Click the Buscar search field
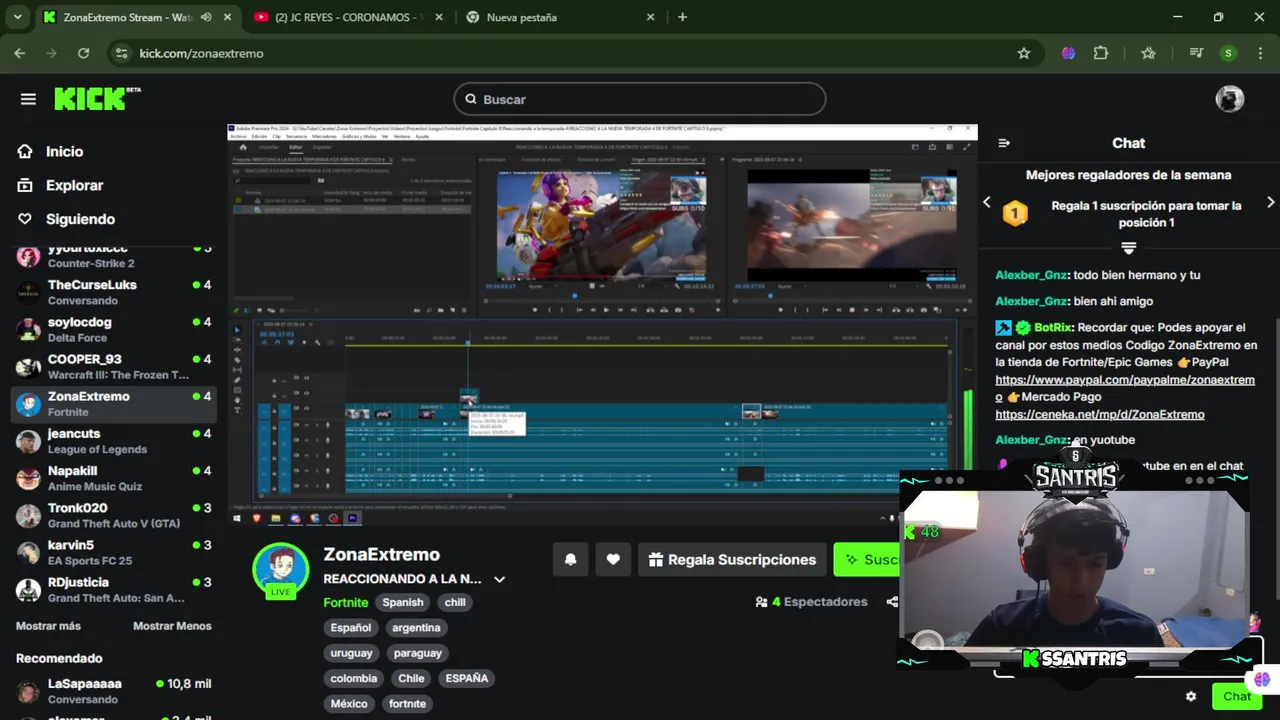 pyautogui.click(x=640, y=99)
